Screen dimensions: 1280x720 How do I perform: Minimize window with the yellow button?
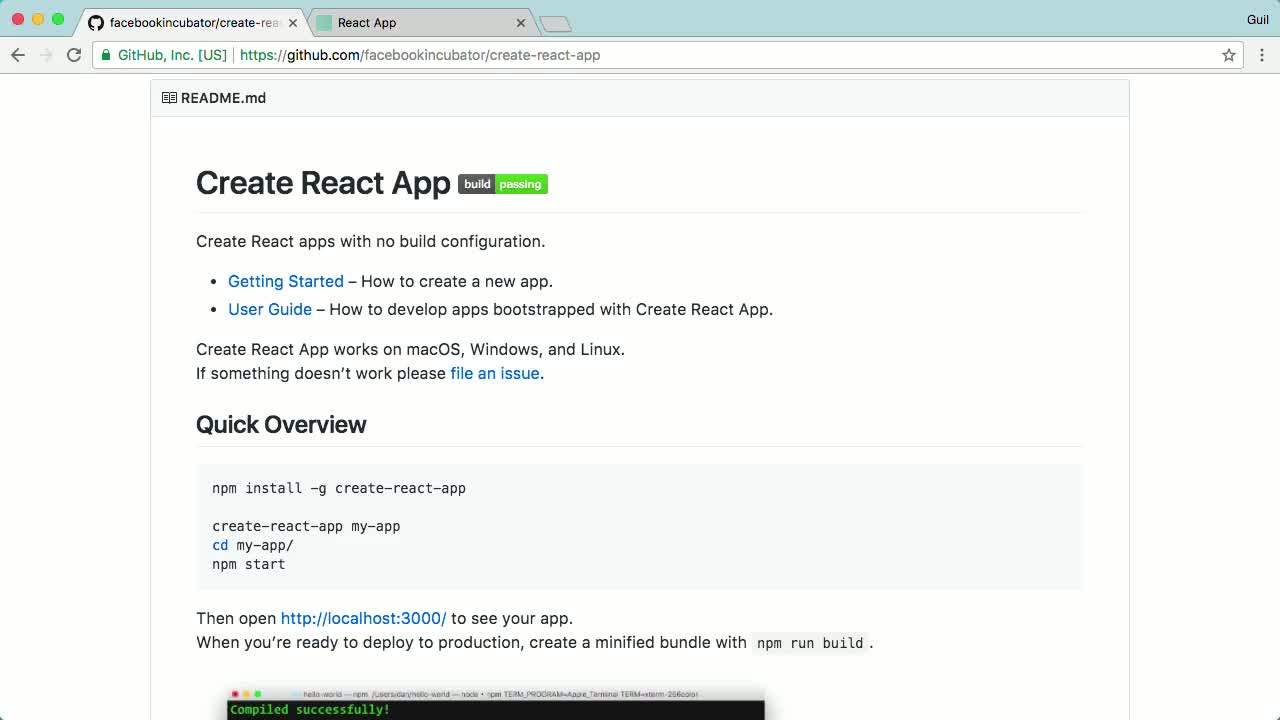38,19
